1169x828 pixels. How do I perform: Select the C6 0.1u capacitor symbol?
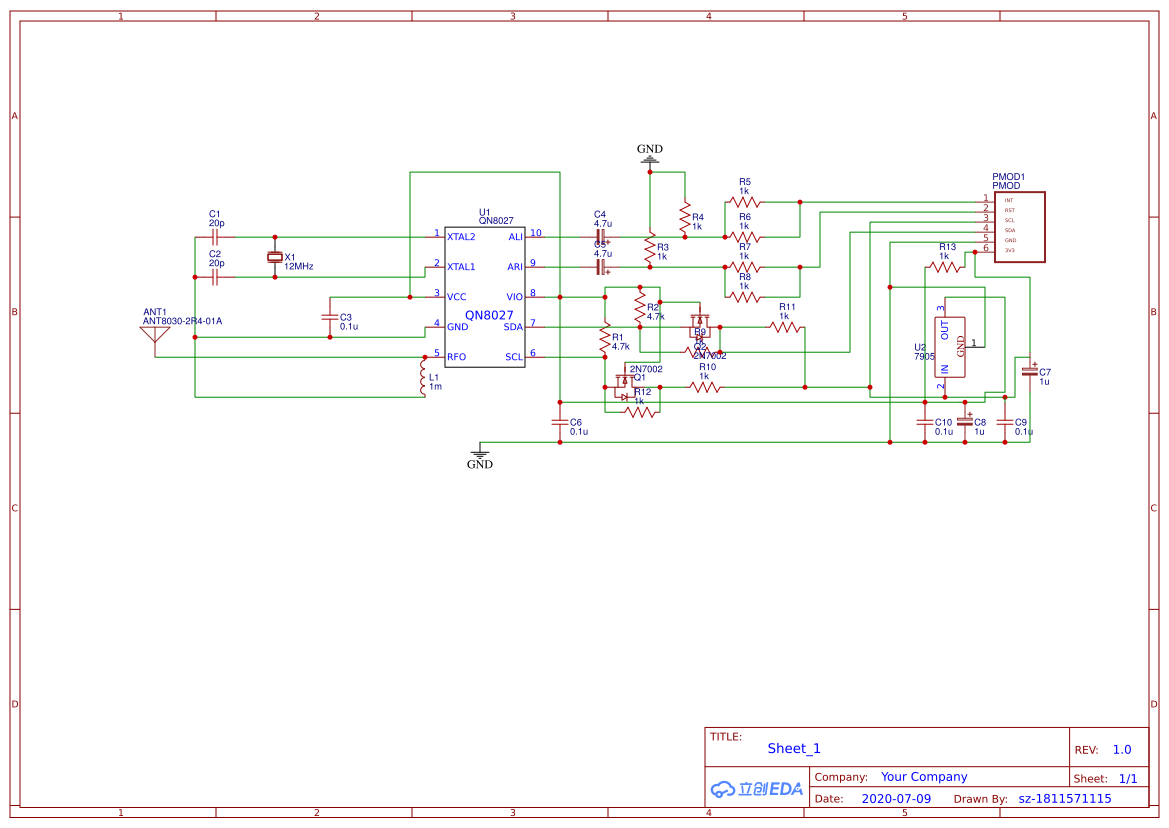coord(560,422)
